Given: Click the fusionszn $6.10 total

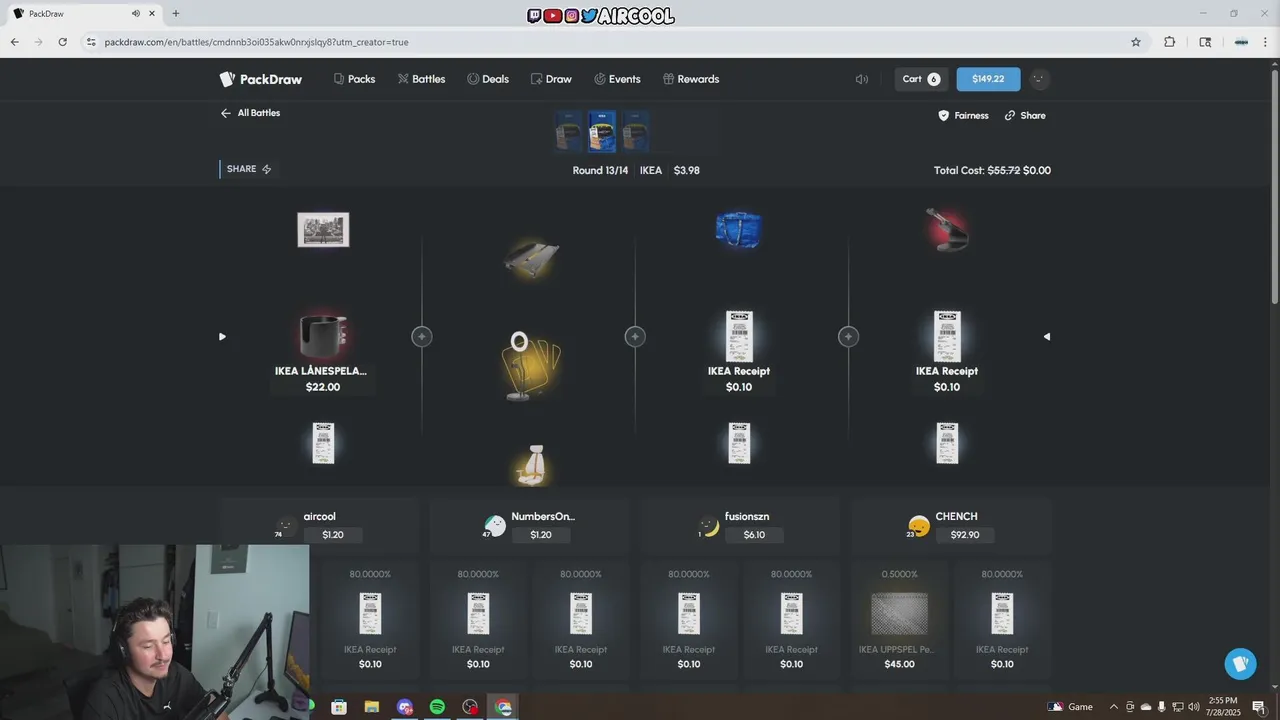Looking at the screenshot, I should click(x=754, y=535).
